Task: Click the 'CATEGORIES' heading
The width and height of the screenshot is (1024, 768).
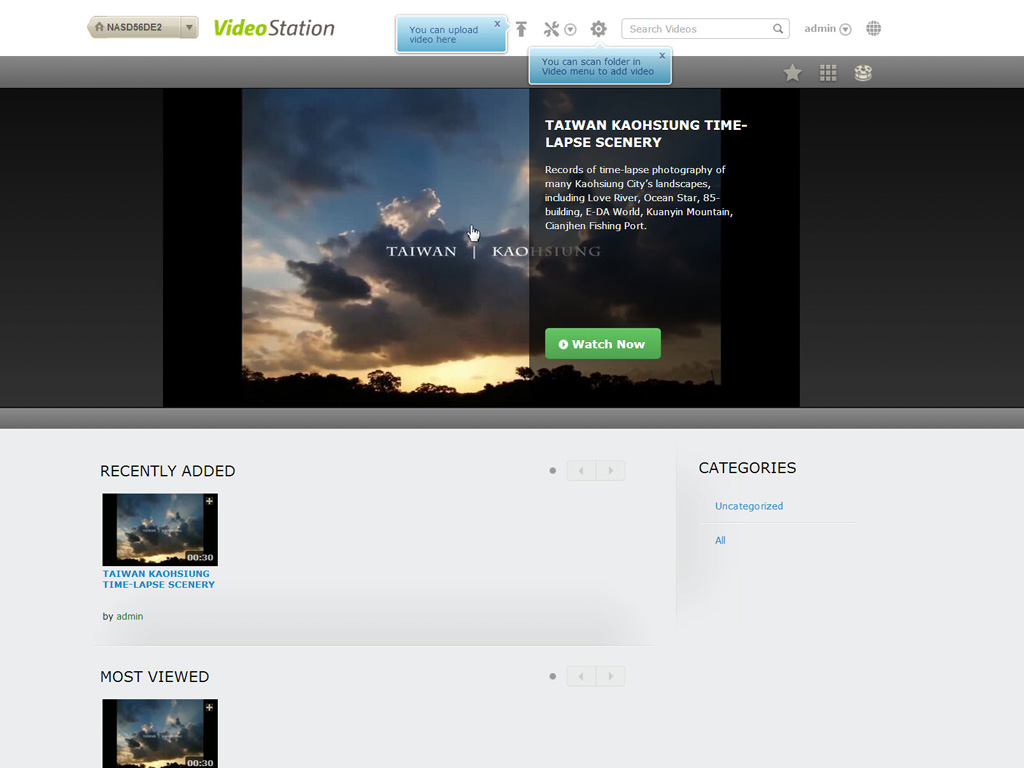Action: (747, 468)
